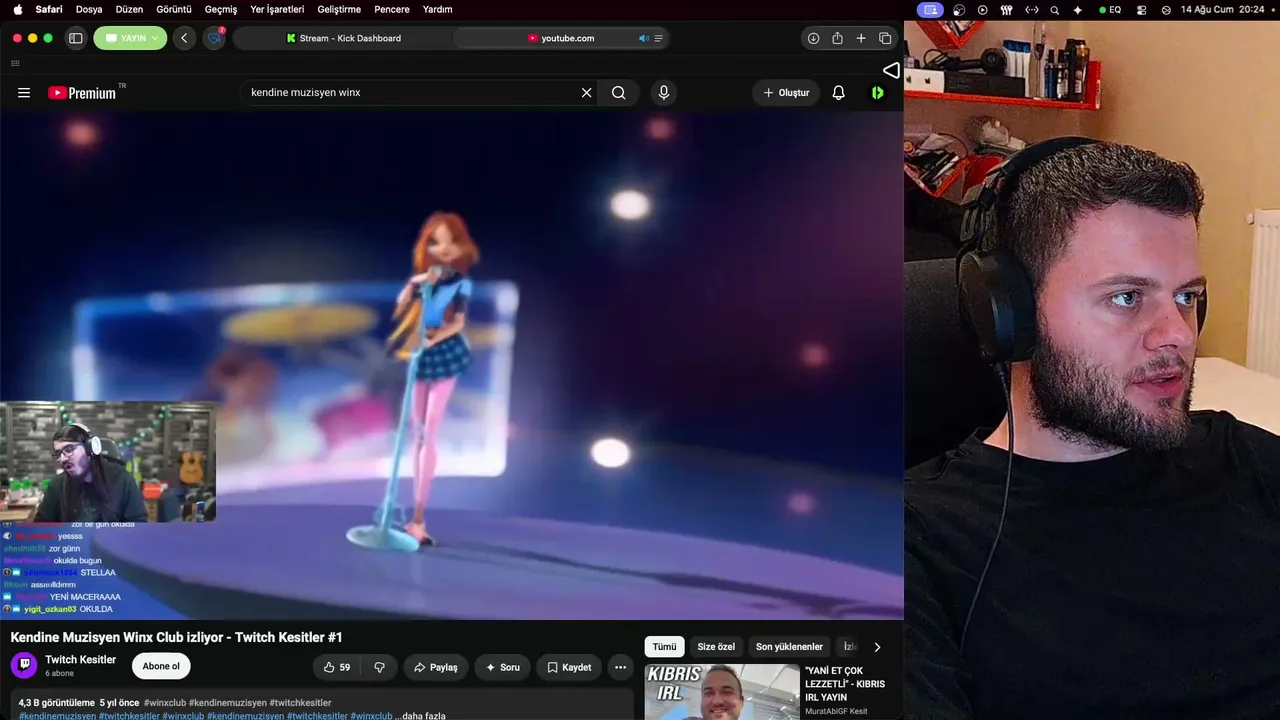
Task: Open the Twitch Kesitler channel name link
Action: point(81,660)
